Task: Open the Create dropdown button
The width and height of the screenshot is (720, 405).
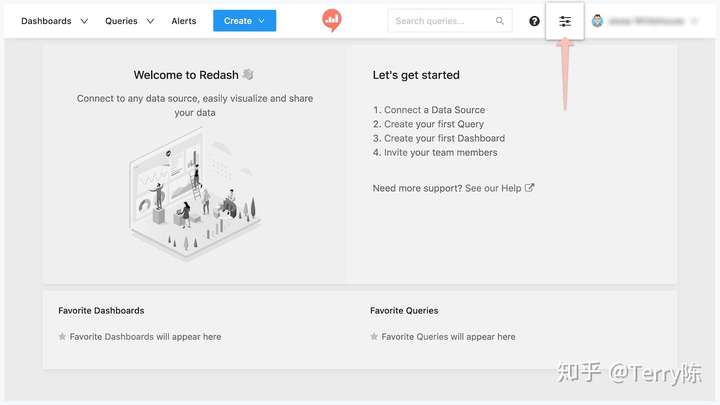Action: (x=244, y=21)
